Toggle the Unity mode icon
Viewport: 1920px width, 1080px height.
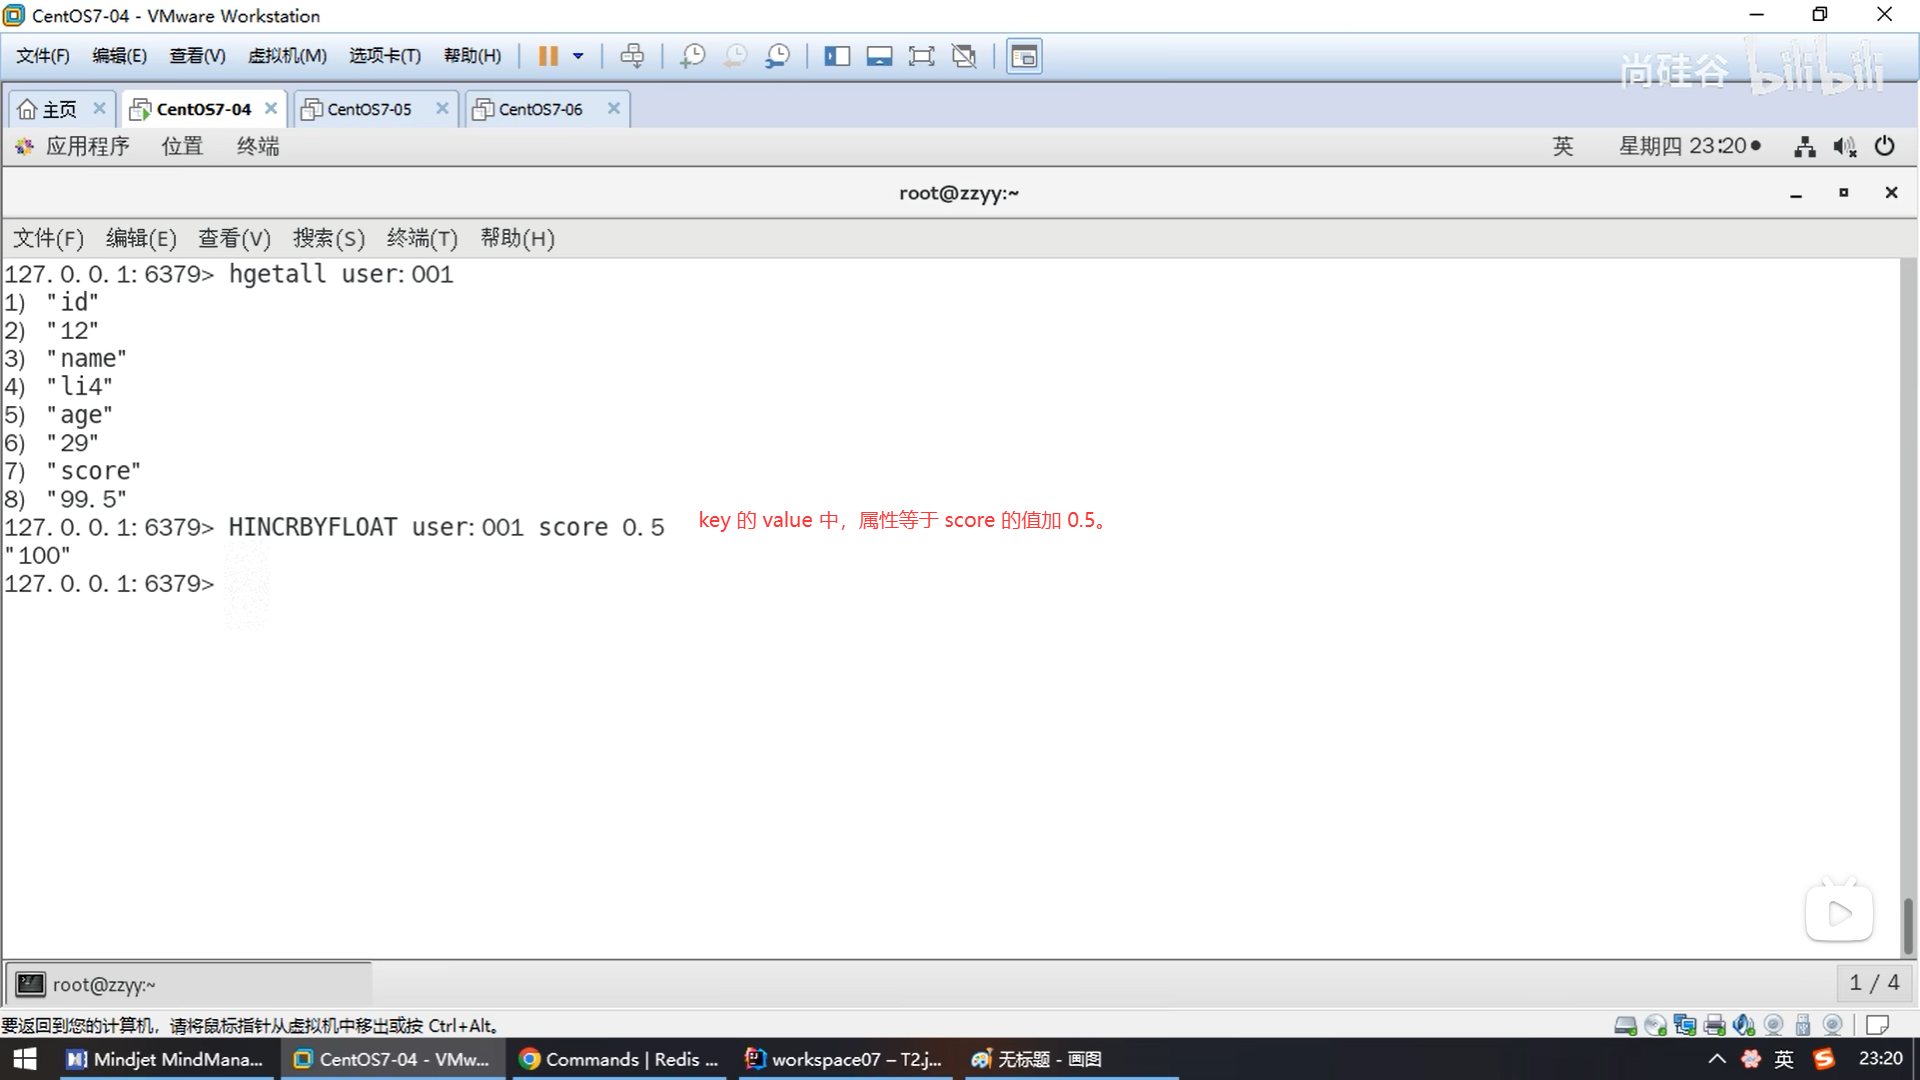pos(964,56)
